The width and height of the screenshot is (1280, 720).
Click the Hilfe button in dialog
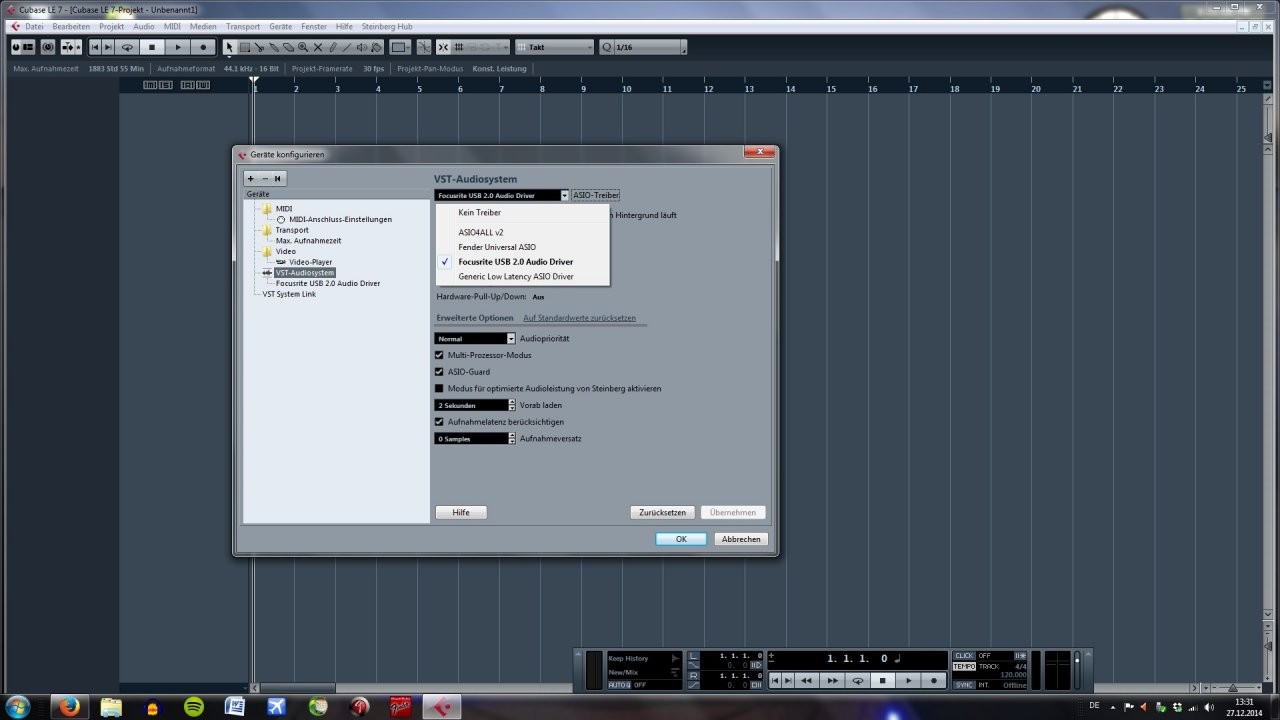click(461, 512)
